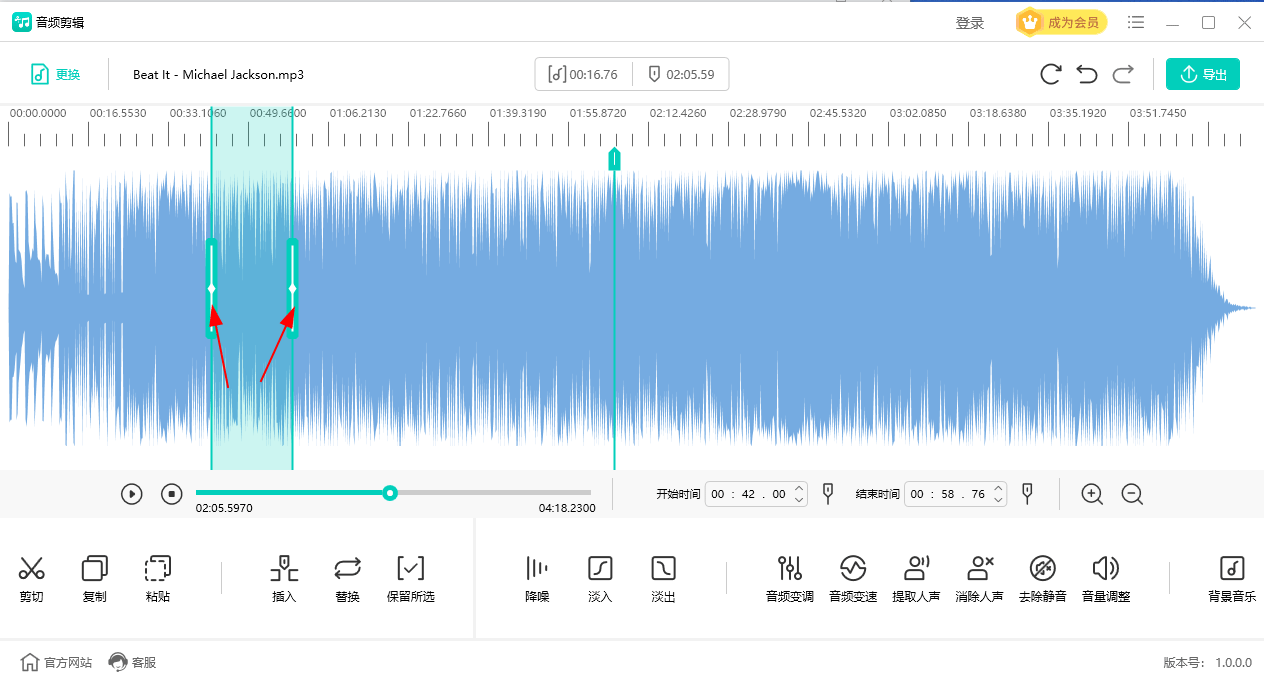The image size is (1264, 684).
Task: Click the Become Member (成为会员) button
Action: (1061, 22)
